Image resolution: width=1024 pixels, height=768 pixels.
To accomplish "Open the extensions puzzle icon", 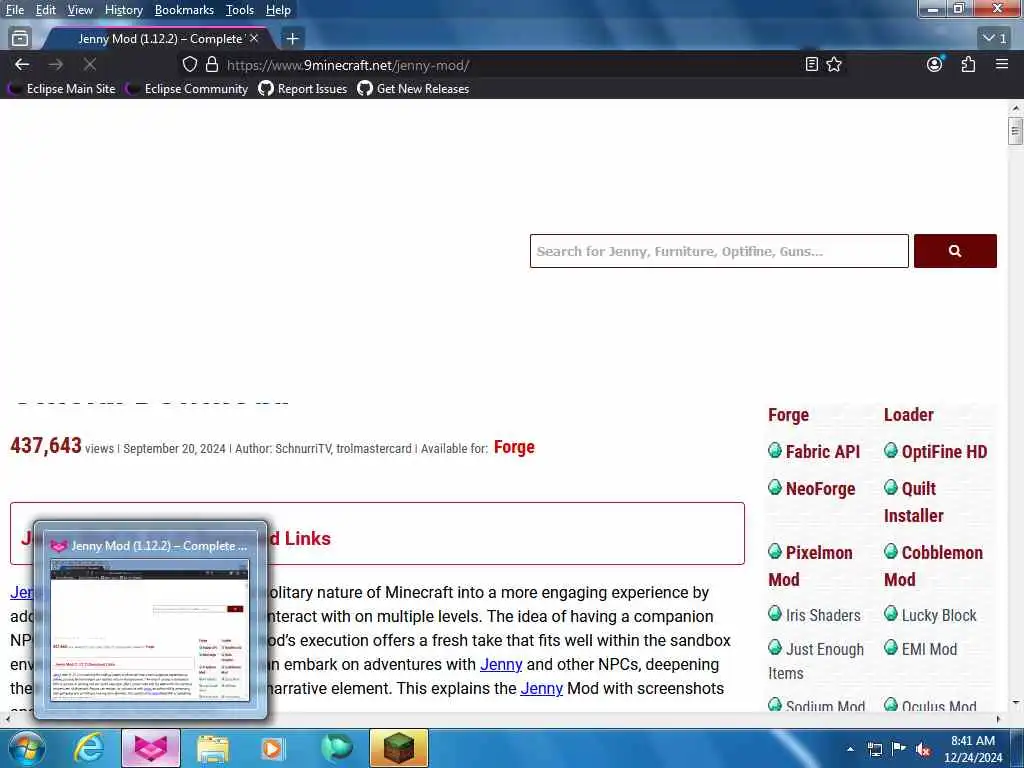I will [968, 64].
